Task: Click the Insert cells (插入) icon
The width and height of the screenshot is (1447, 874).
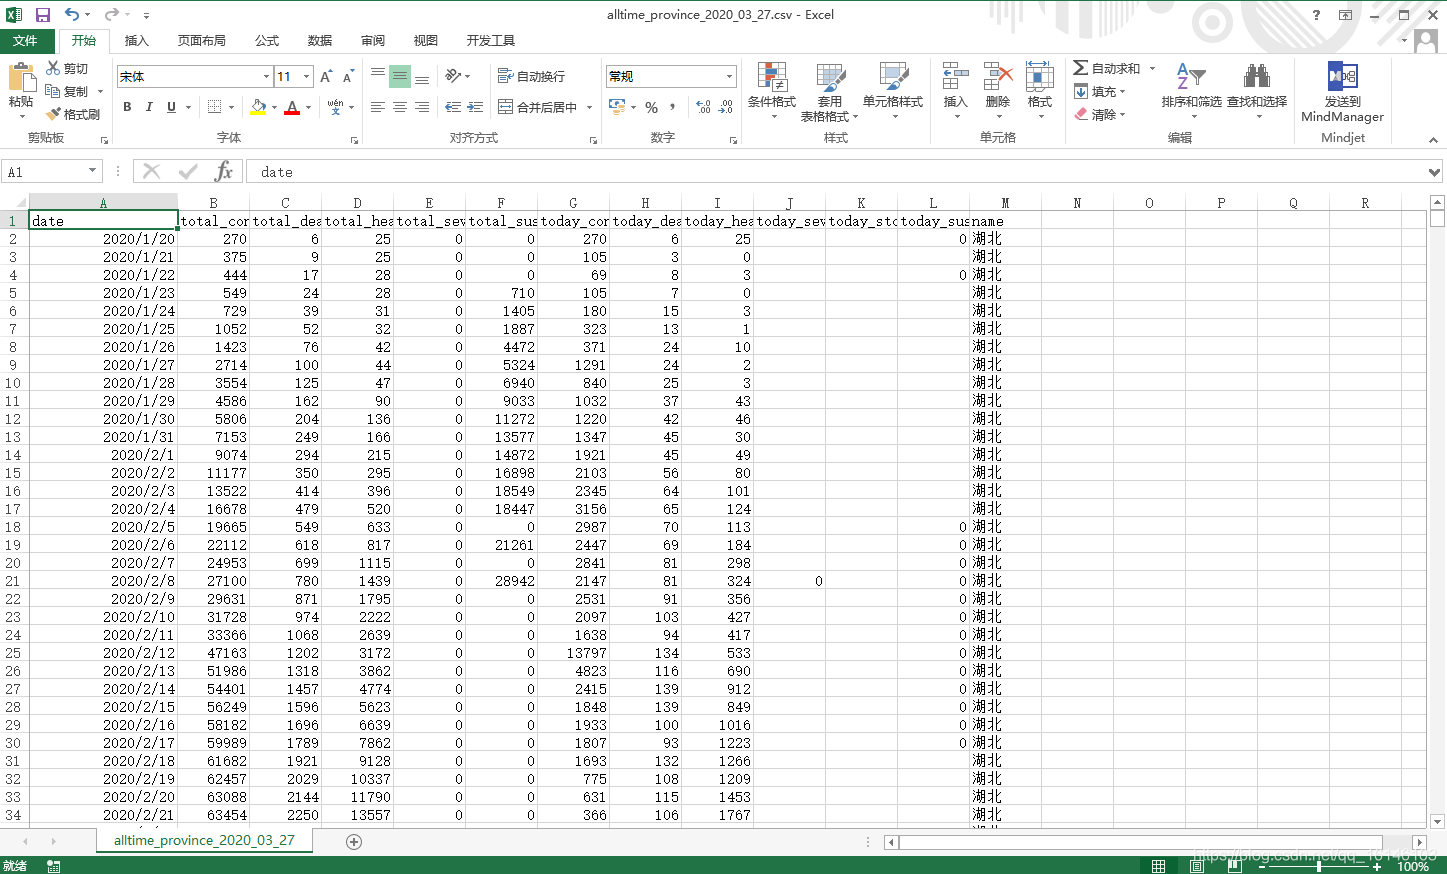Action: [955, 78]
